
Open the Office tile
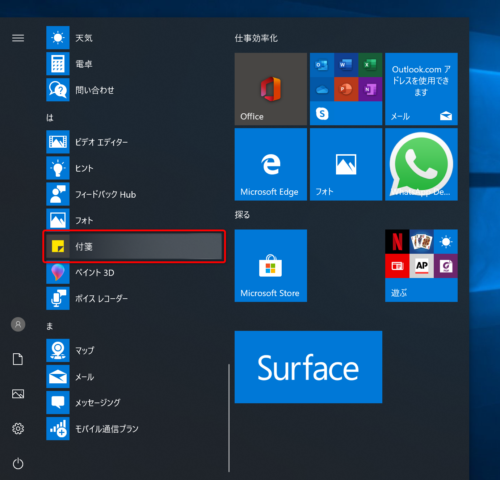click(x=271, y=89)
